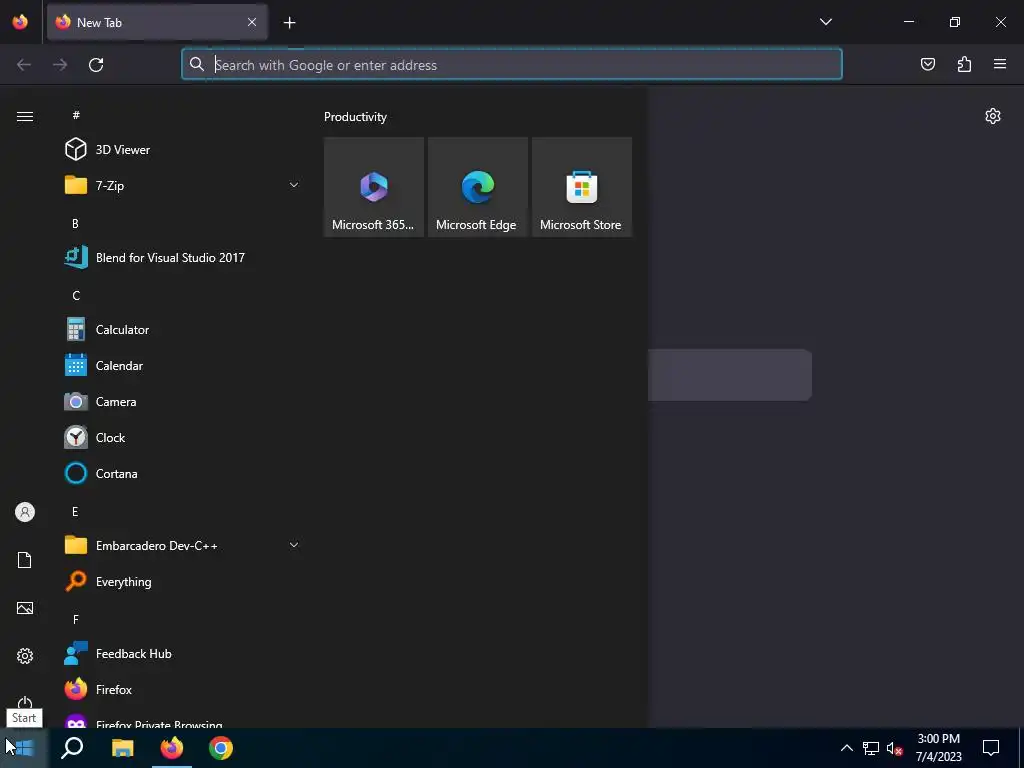Click Firefox forward navigation arrow
The height and width of the screenshot is (768, 1024).
coord(60,64)
